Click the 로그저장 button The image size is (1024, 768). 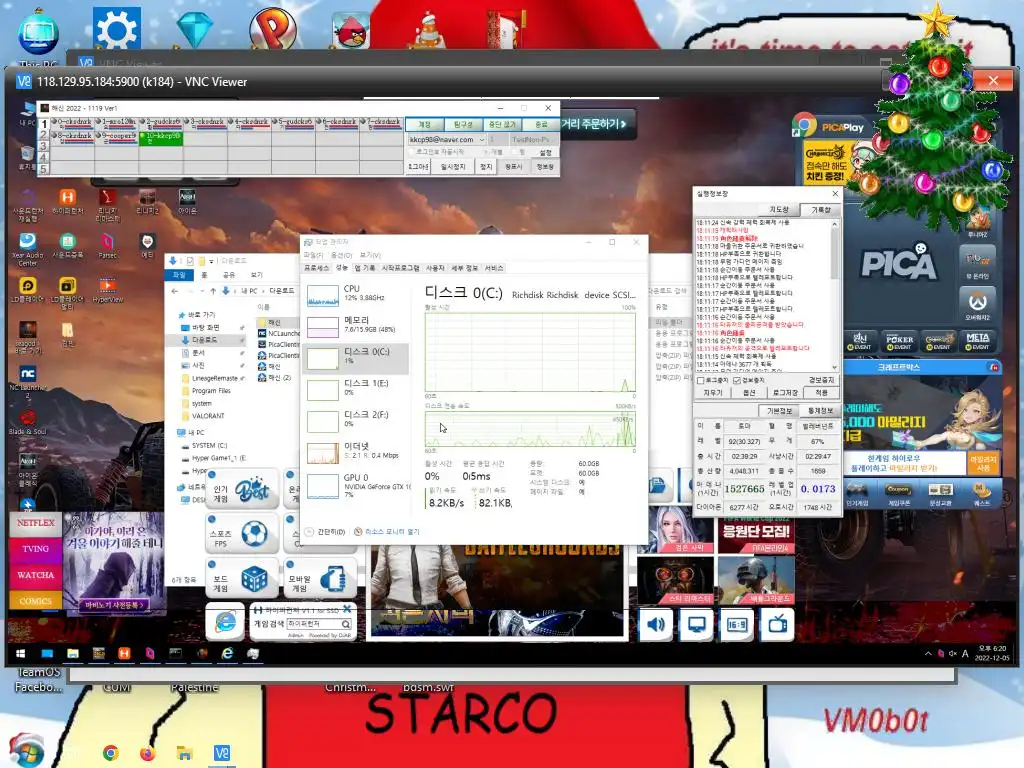[785, 392]
